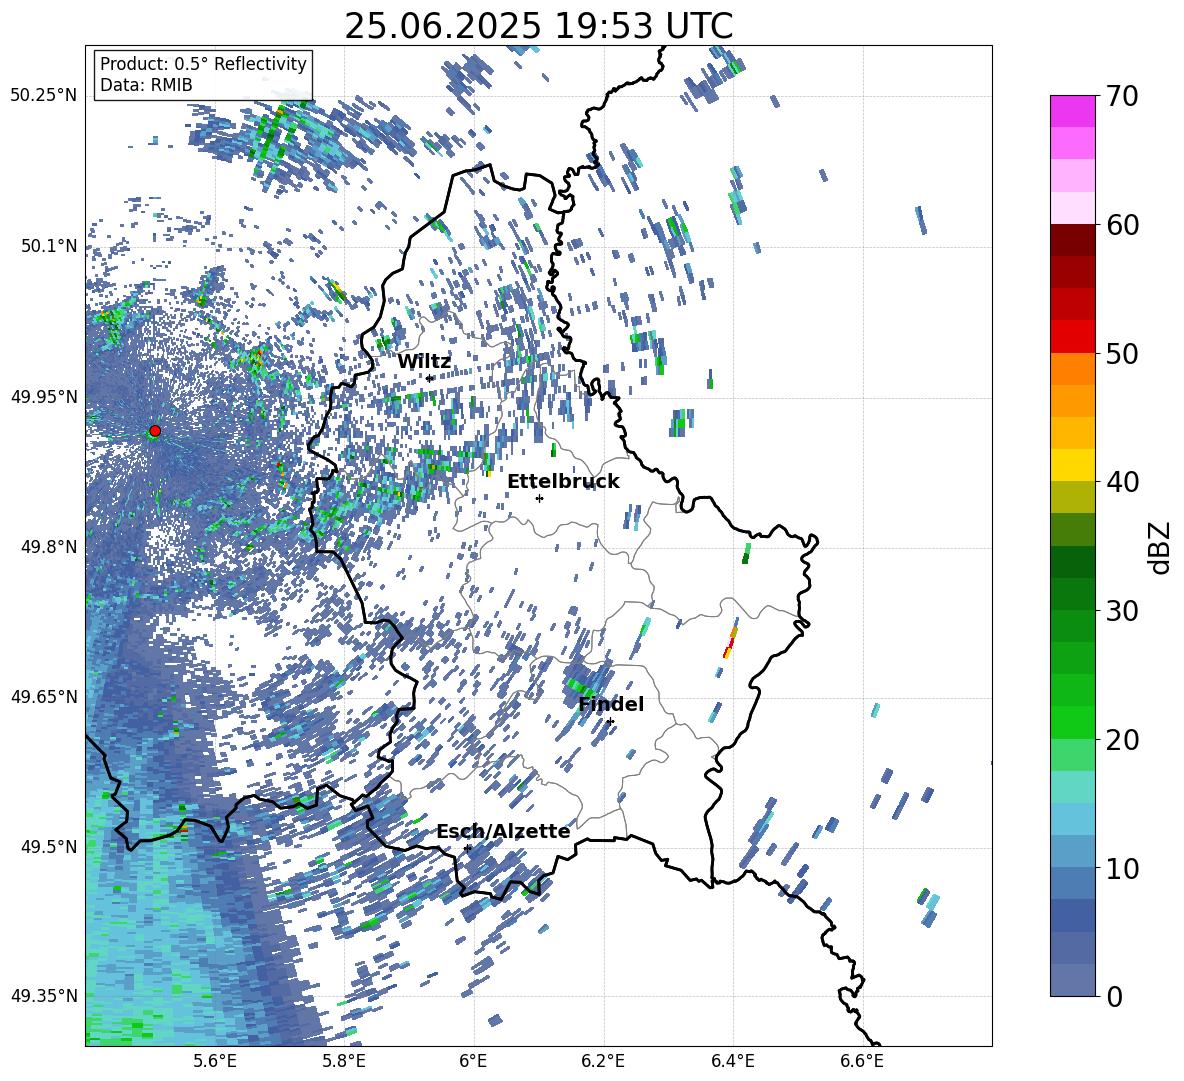Click the 70 colorbar tick value
Screen dimensions: 1184x1081
[x=1121, y=96]
